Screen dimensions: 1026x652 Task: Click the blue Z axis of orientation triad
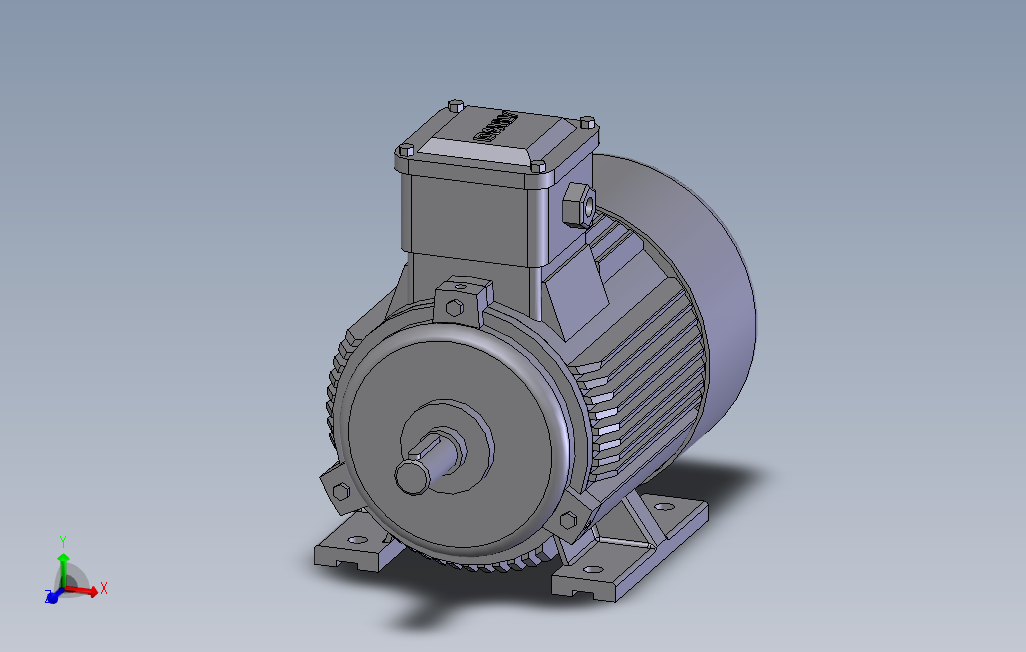(x=54, y=596)
